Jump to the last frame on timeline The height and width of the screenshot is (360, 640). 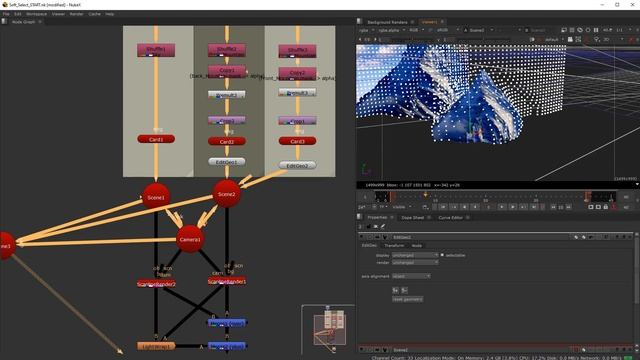pyautogui.click(x=533, y=207)
